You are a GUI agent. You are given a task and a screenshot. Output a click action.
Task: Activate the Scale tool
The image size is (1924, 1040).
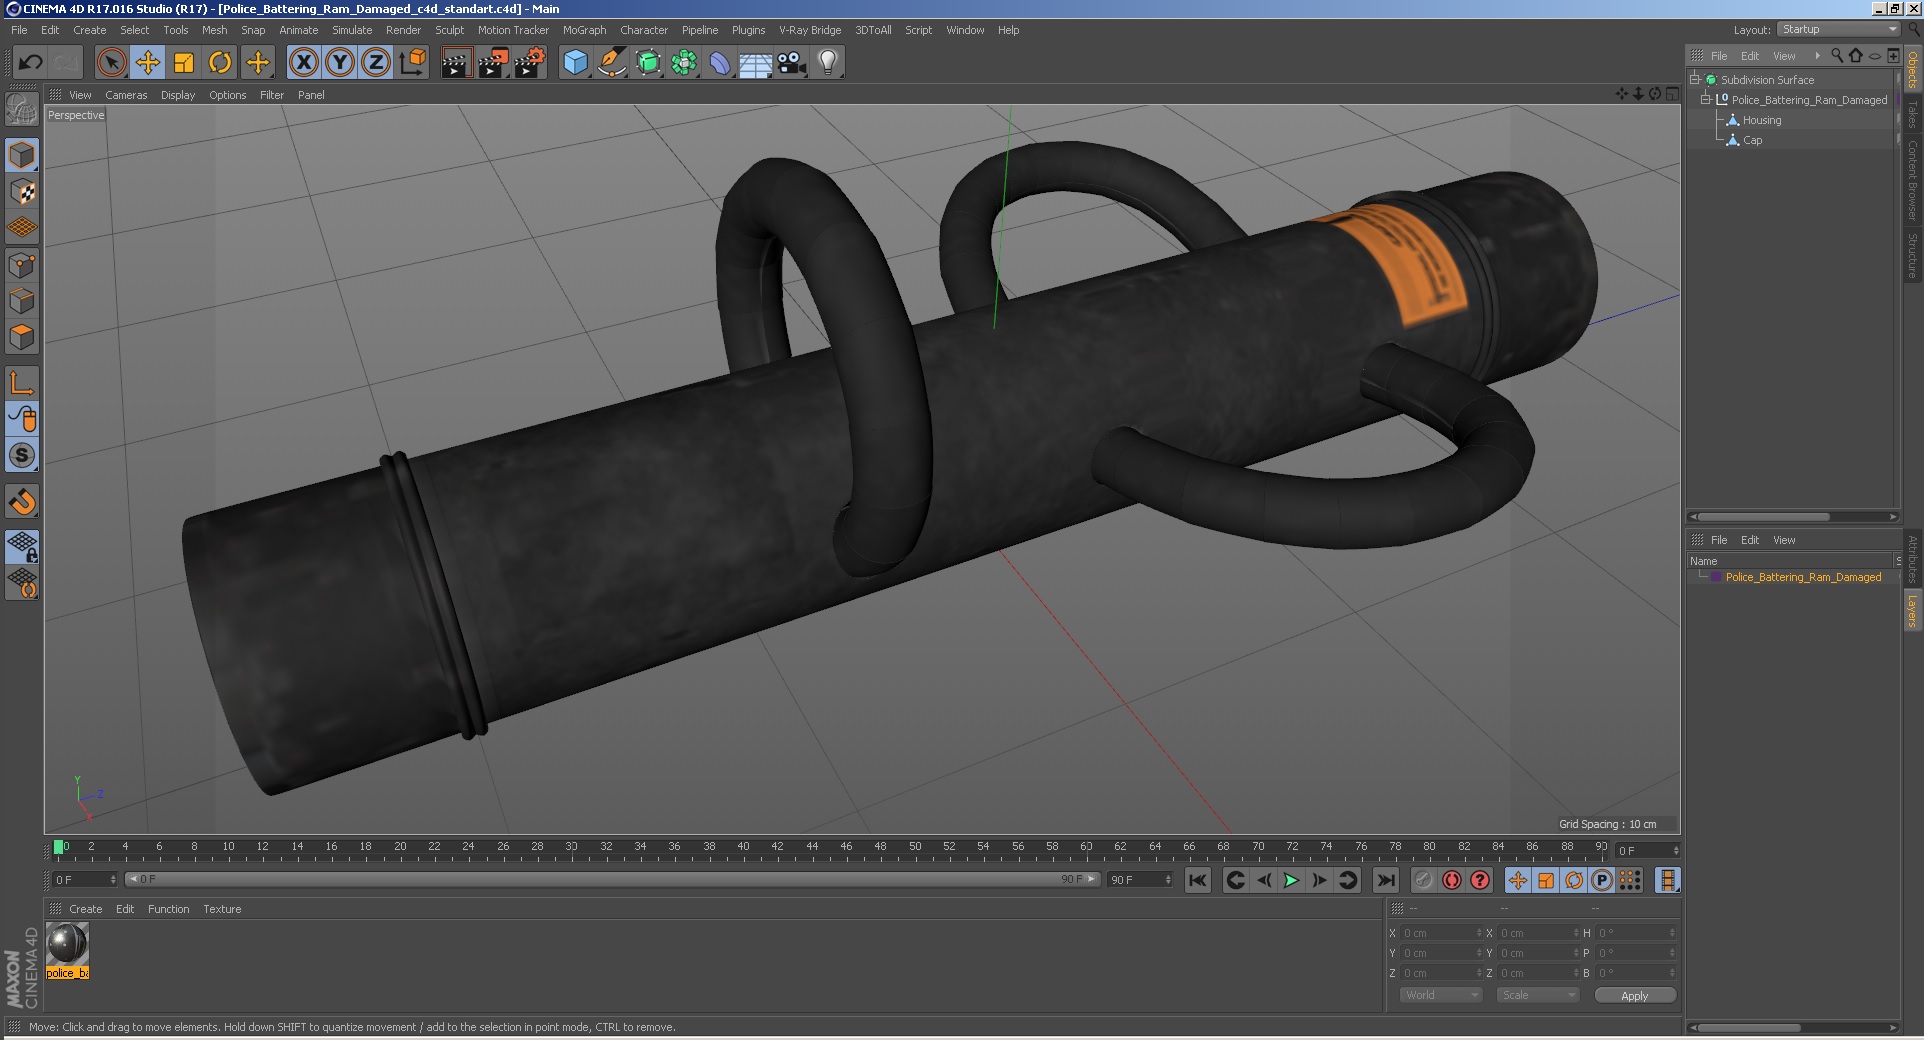click(x=184, y=63)
